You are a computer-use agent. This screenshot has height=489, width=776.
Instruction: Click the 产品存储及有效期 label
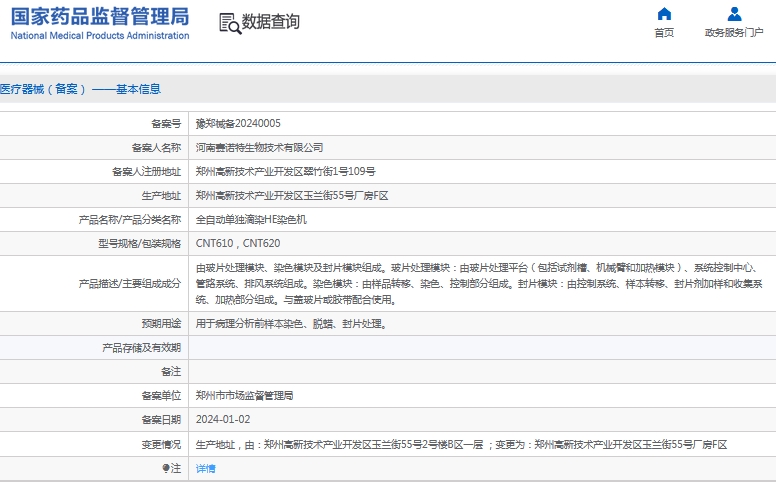[142, 347]
